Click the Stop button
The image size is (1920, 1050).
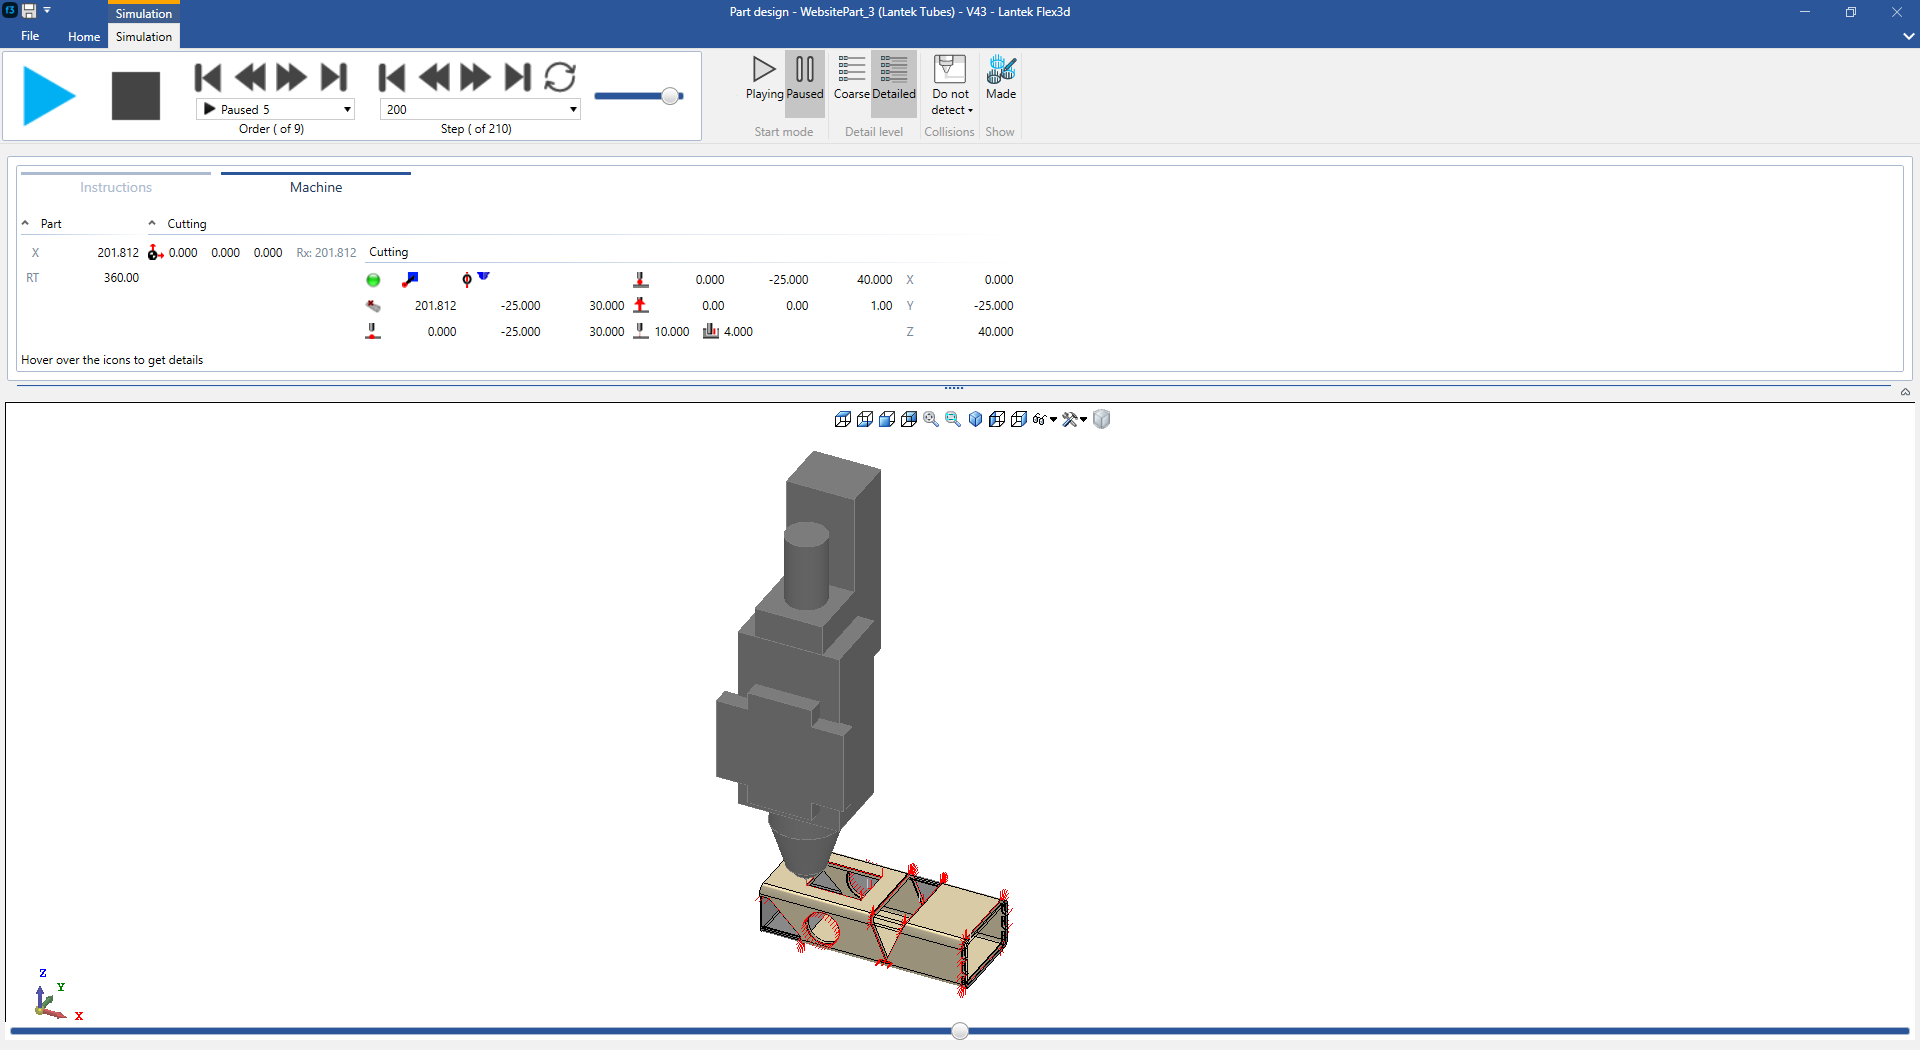pos(135,95)
